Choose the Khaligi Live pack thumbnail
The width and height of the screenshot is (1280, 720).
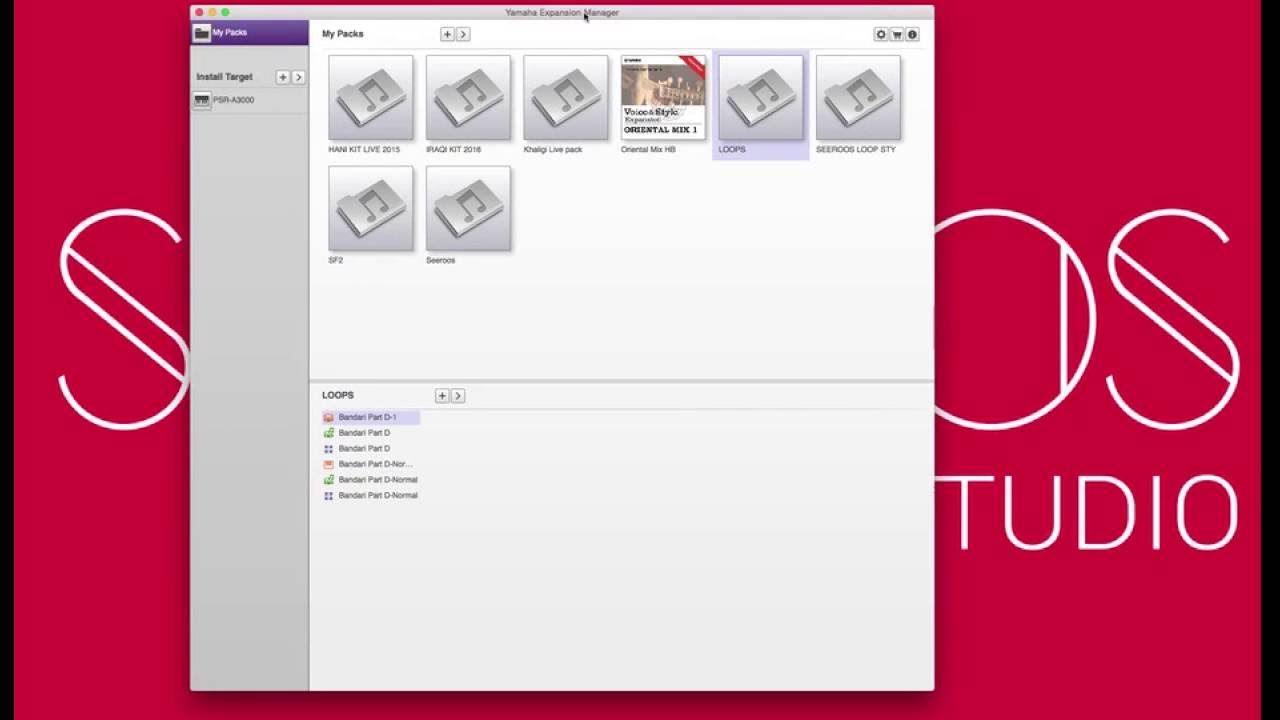pos(565,98)
